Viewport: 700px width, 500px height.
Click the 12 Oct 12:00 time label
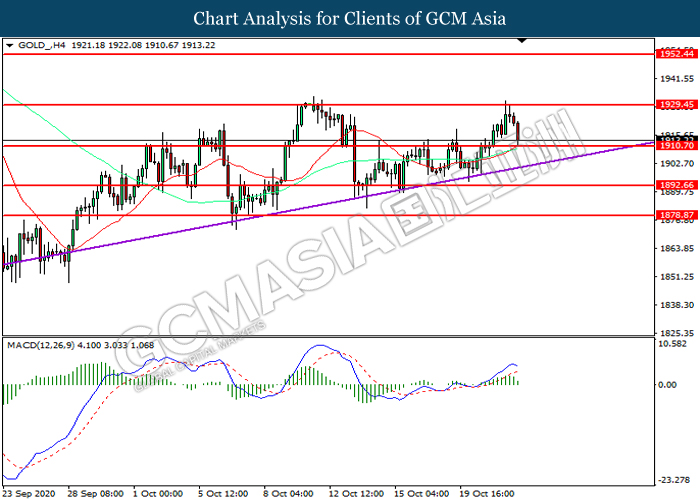(358, 493)
